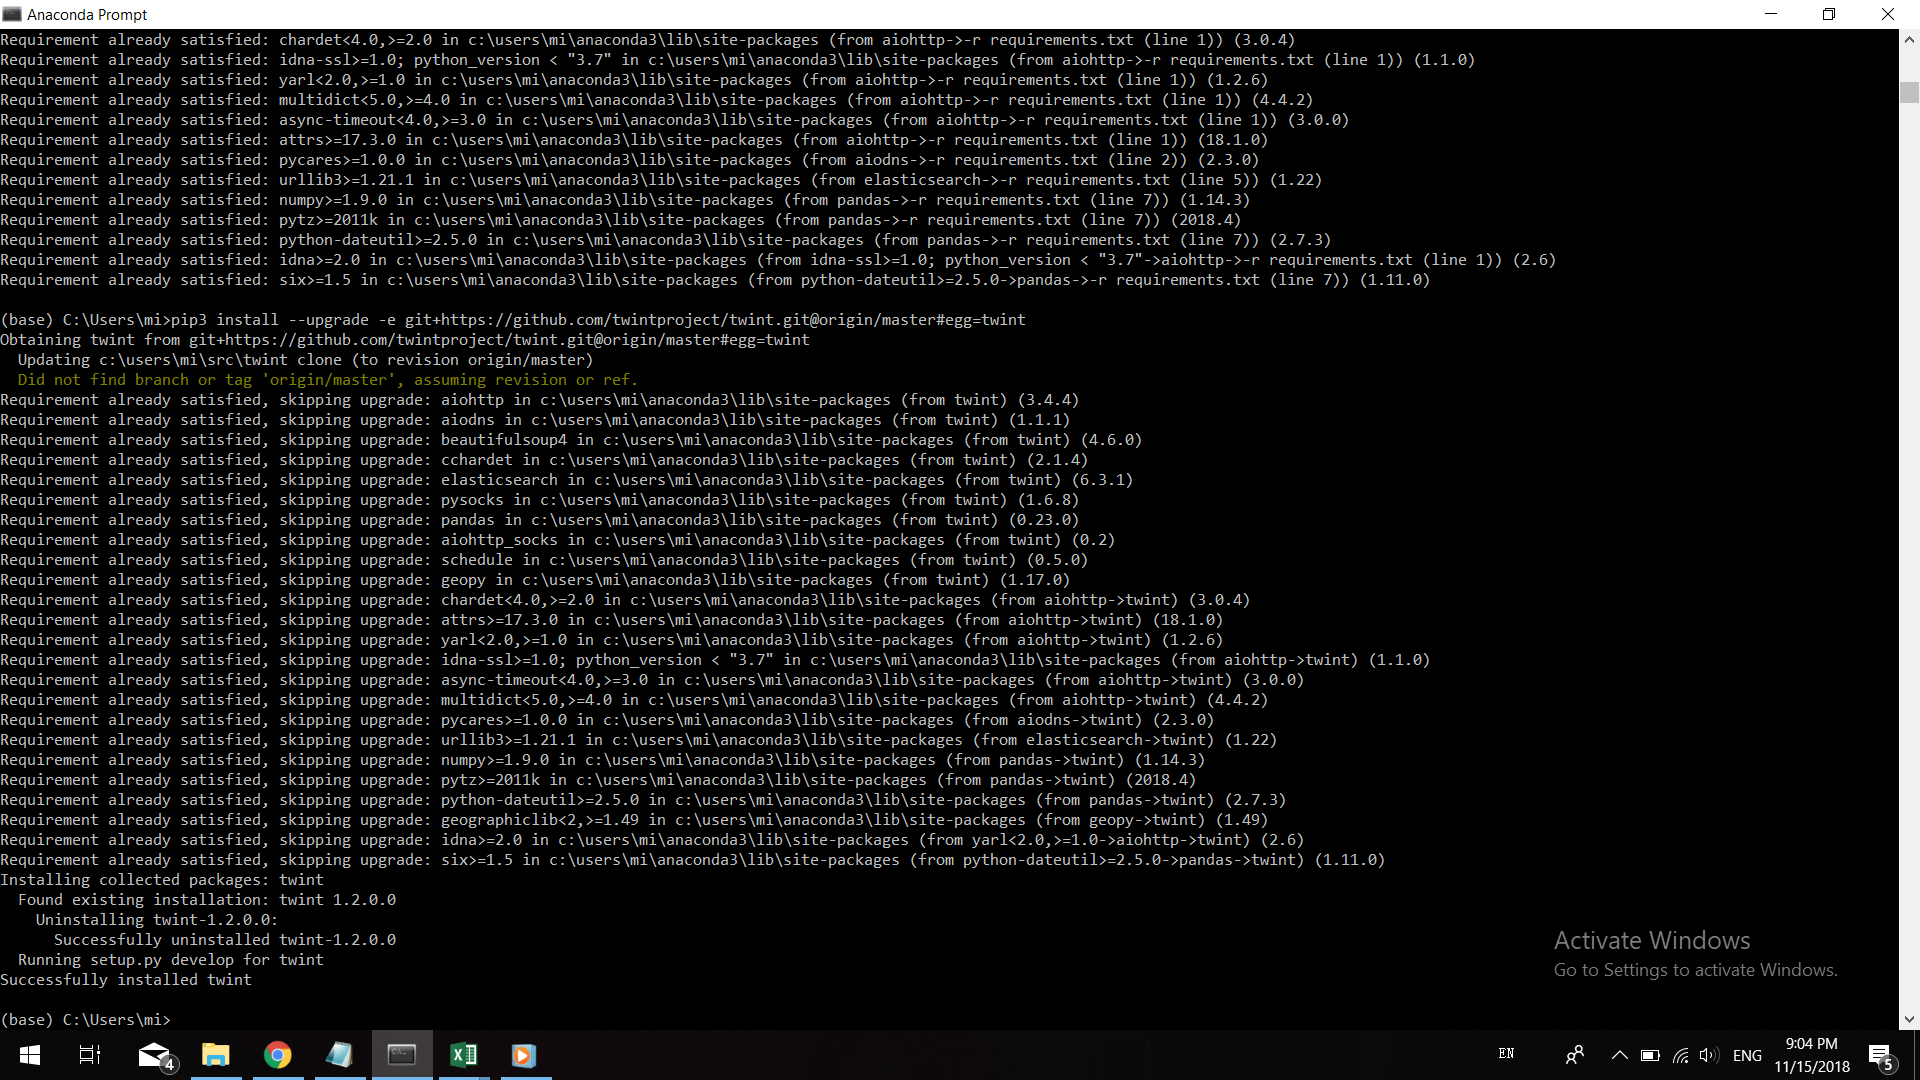
Task: Select the EN input method indicator
Action: (x=1507, y=1053)
